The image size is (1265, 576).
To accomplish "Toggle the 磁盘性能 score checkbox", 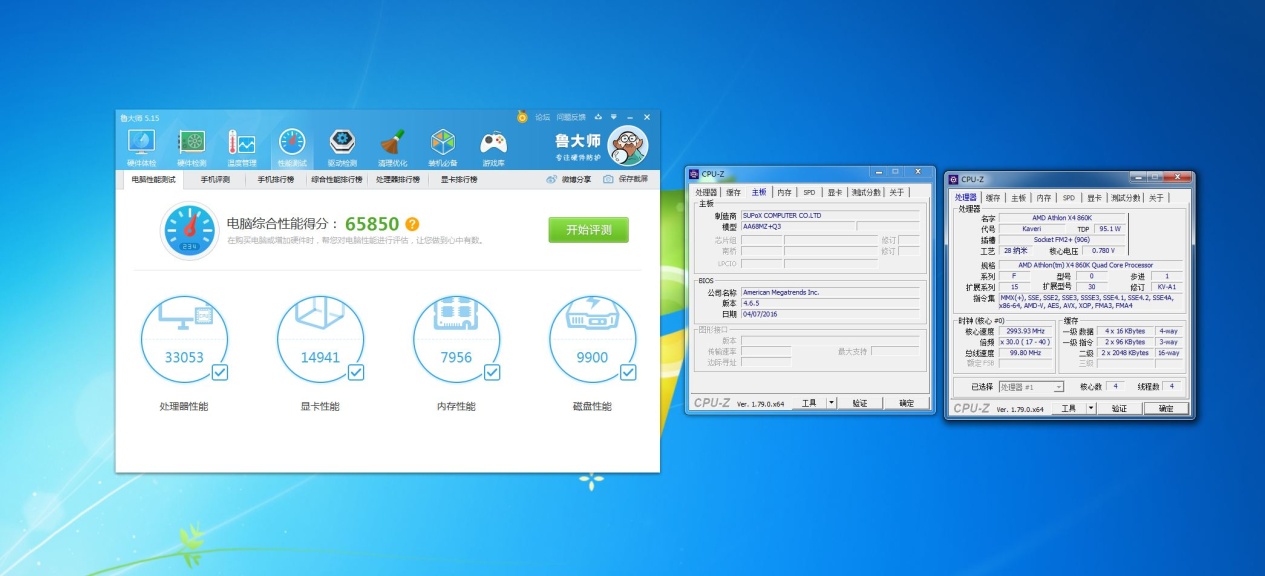I will (x=627, y=373).
